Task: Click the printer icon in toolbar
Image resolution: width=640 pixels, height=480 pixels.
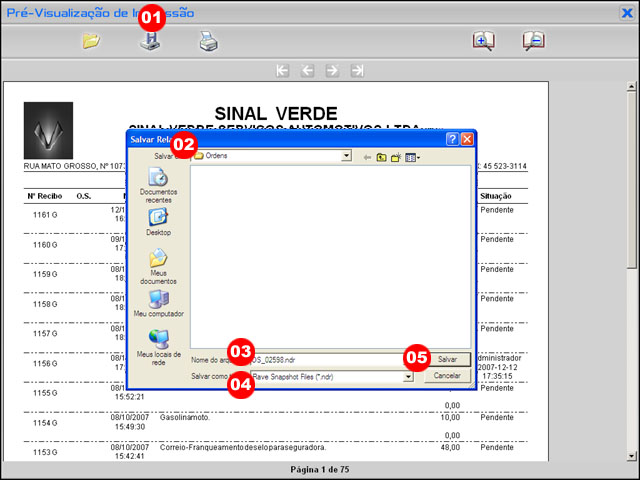Action: (207, 41)
